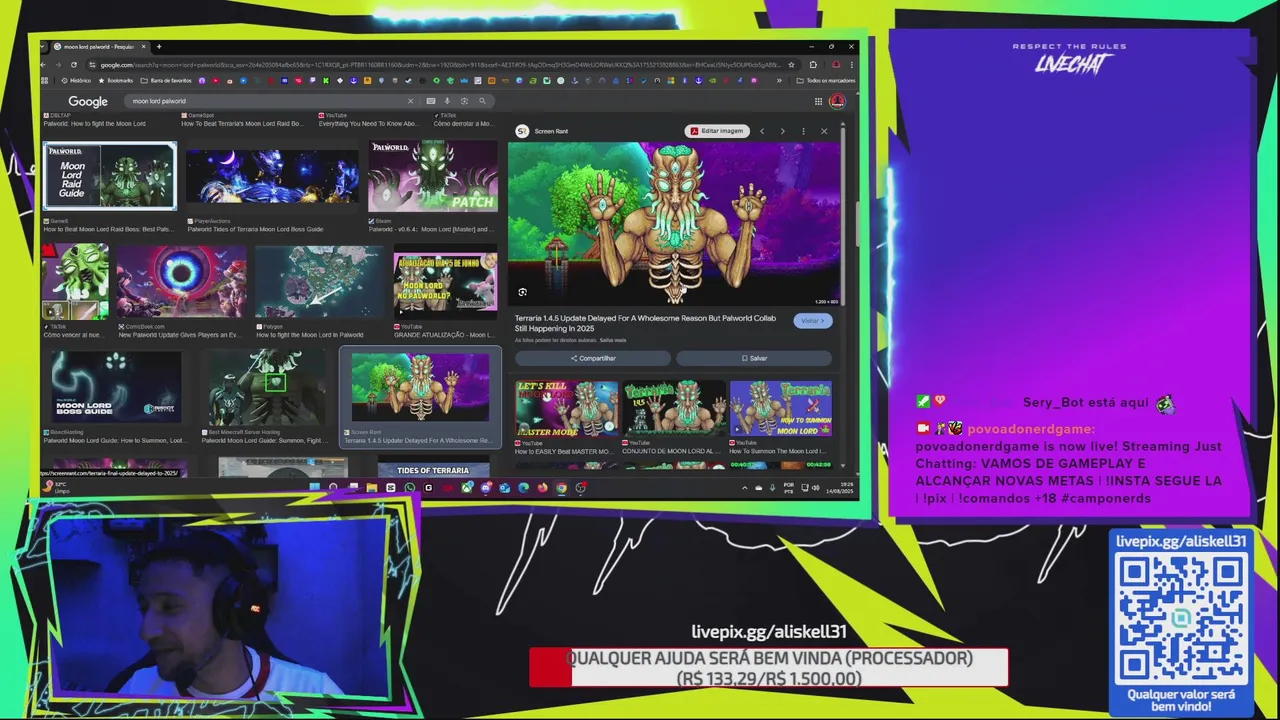Open Best Minecraft Server Hosting image result
The height and width of the screenshot is (720, 1280).
(266, 387)
